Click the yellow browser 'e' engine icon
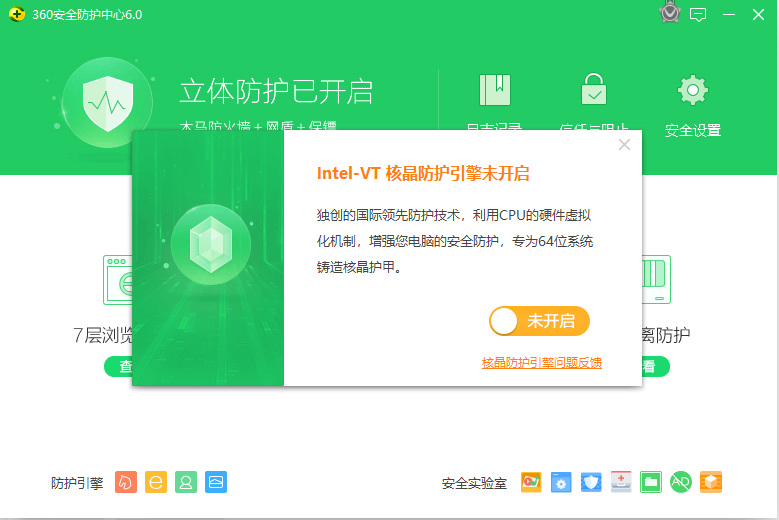 click(156, 482)
